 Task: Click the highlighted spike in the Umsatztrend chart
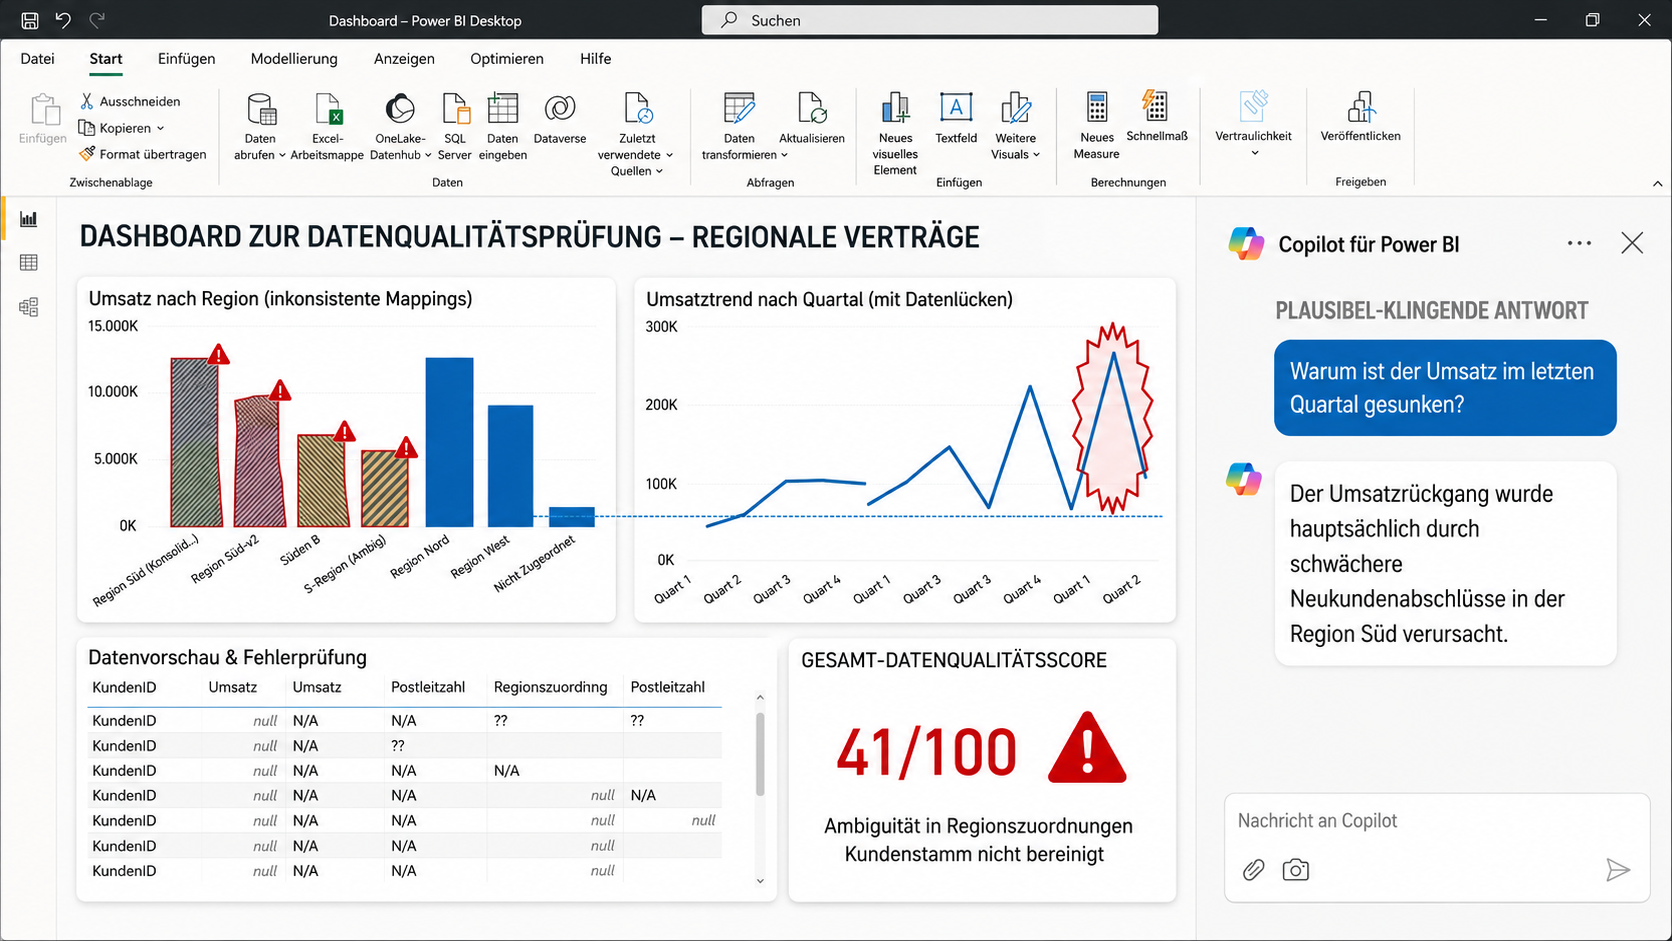click(1113, 418)
